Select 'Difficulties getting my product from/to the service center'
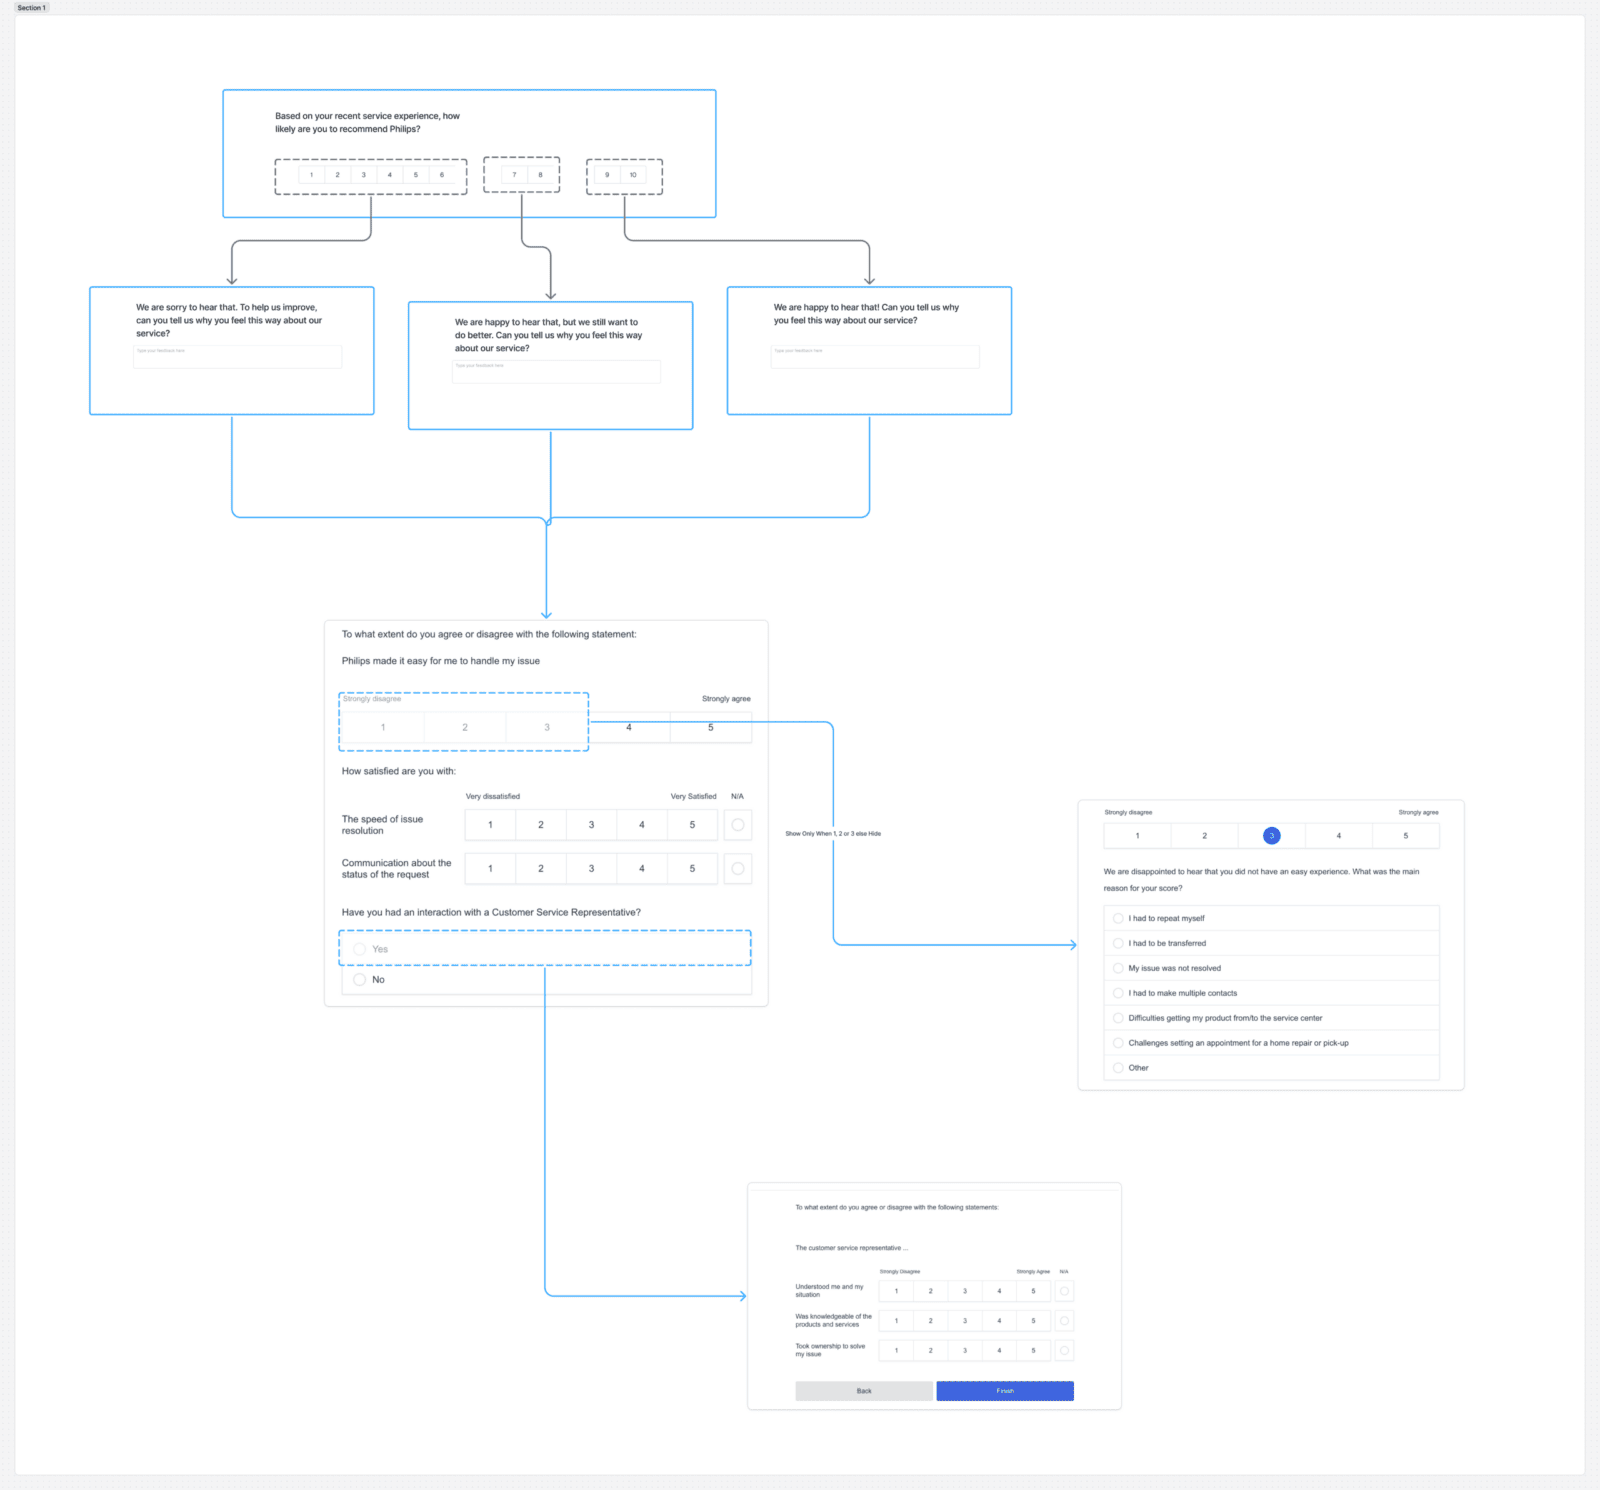Viewport: 1600px width, 1490px height. pyautogui.click(x=1271, y=1018)
